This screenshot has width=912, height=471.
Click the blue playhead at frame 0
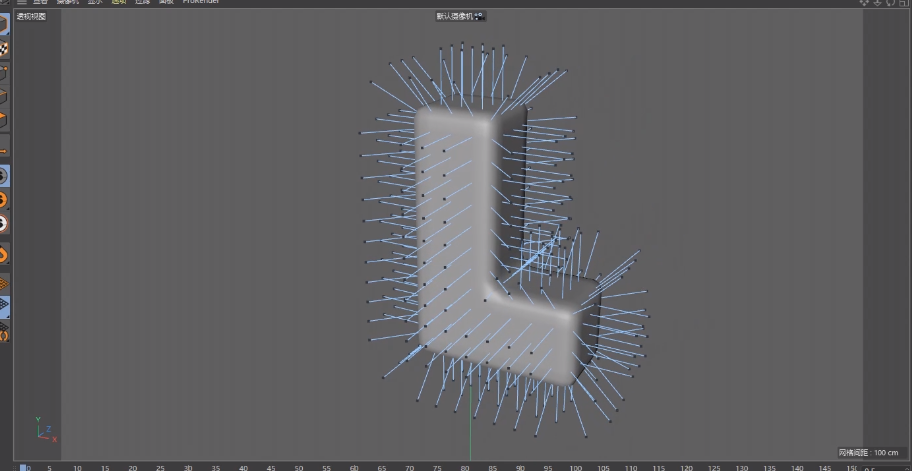click(24, 468)
